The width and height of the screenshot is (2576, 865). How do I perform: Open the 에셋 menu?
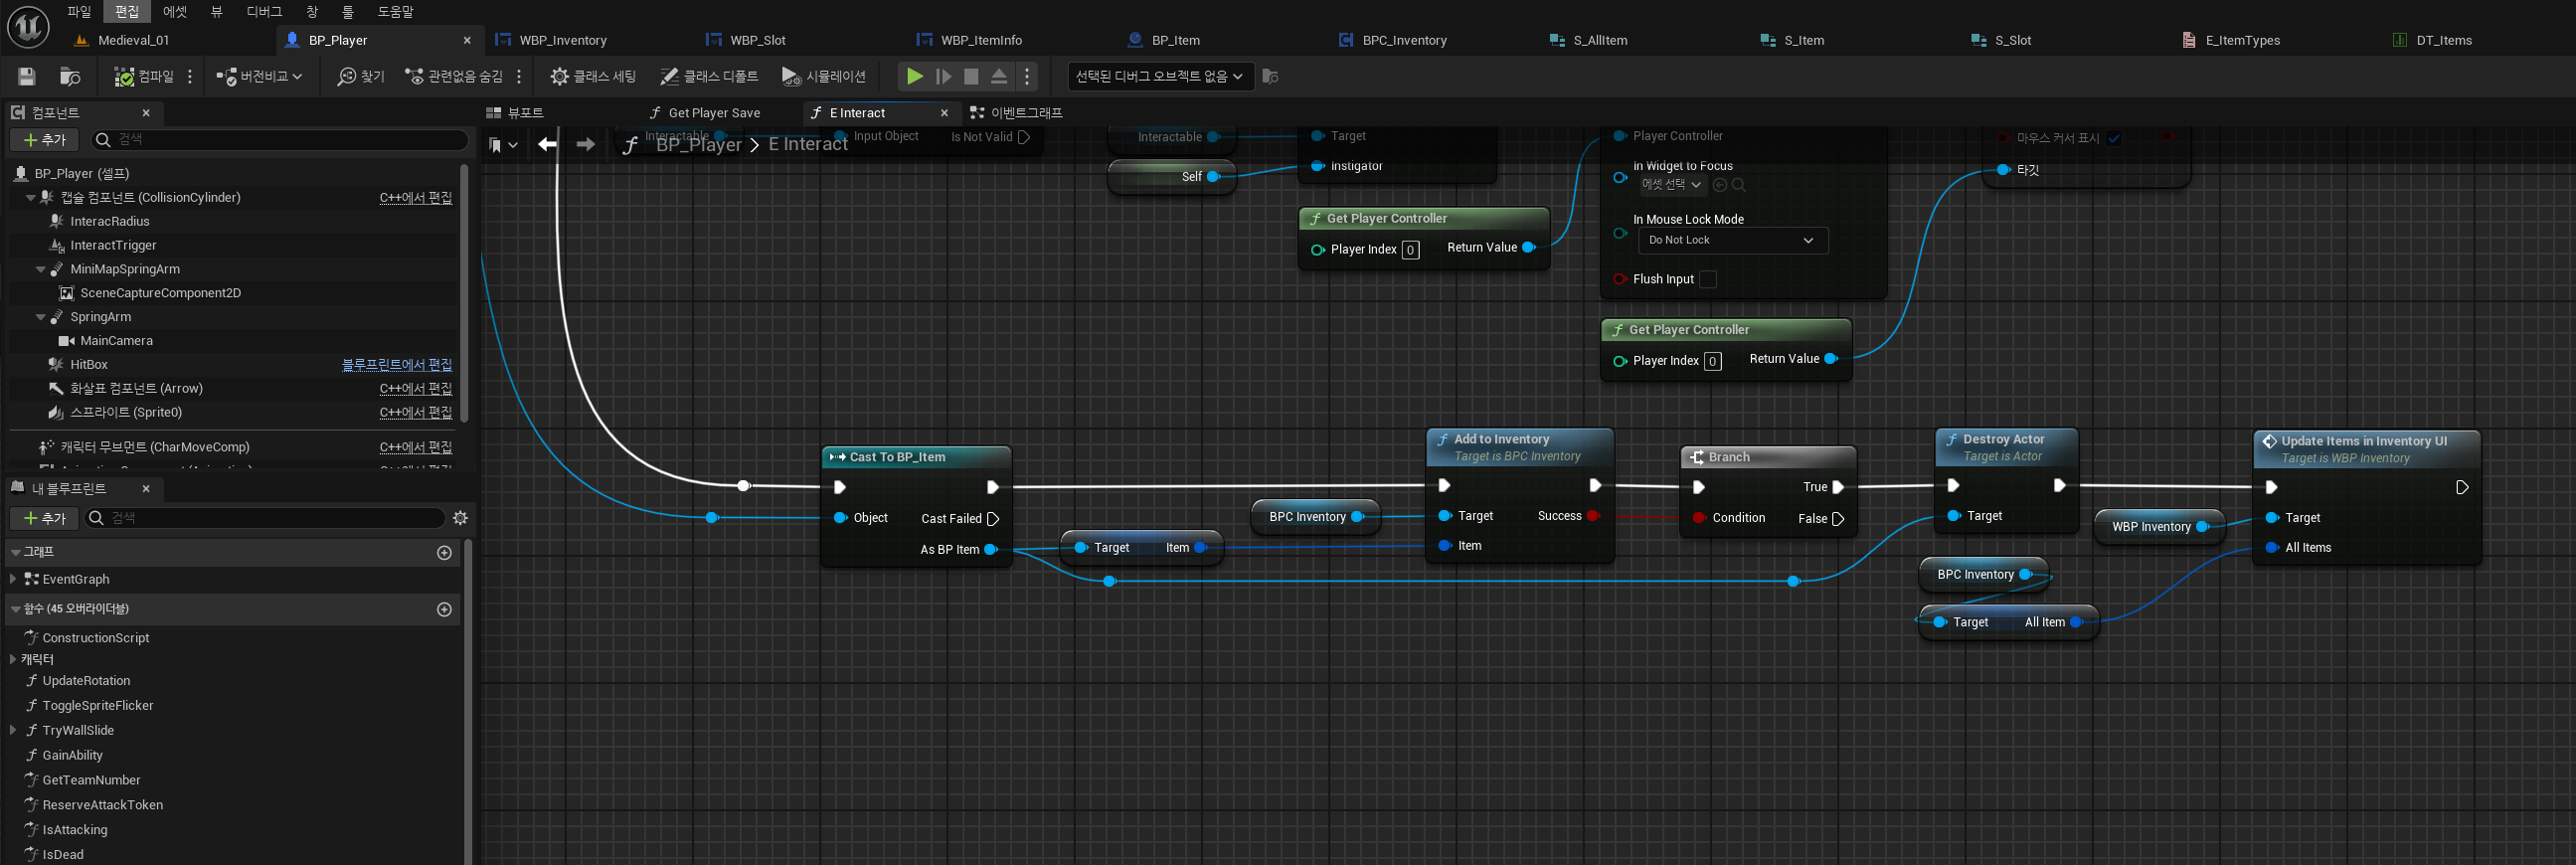pyautogui.click(x=175, y=12)
